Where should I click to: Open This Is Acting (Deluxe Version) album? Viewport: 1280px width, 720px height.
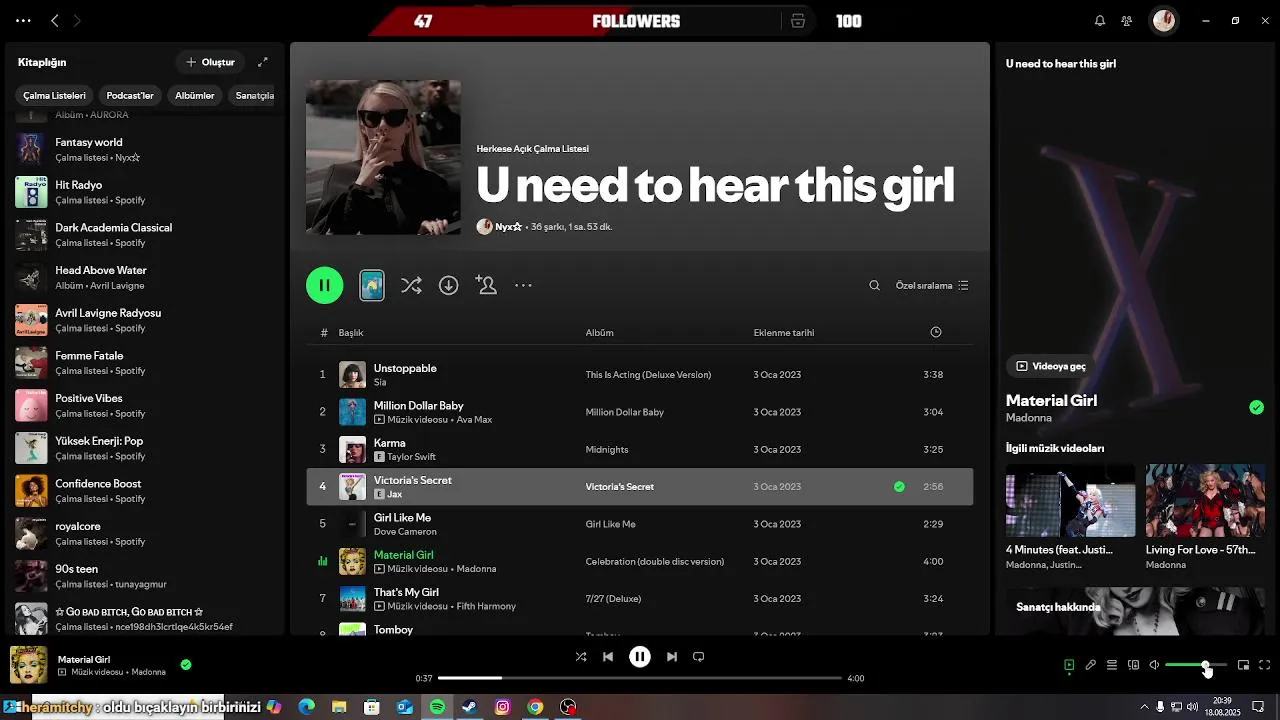pos(648,375)
